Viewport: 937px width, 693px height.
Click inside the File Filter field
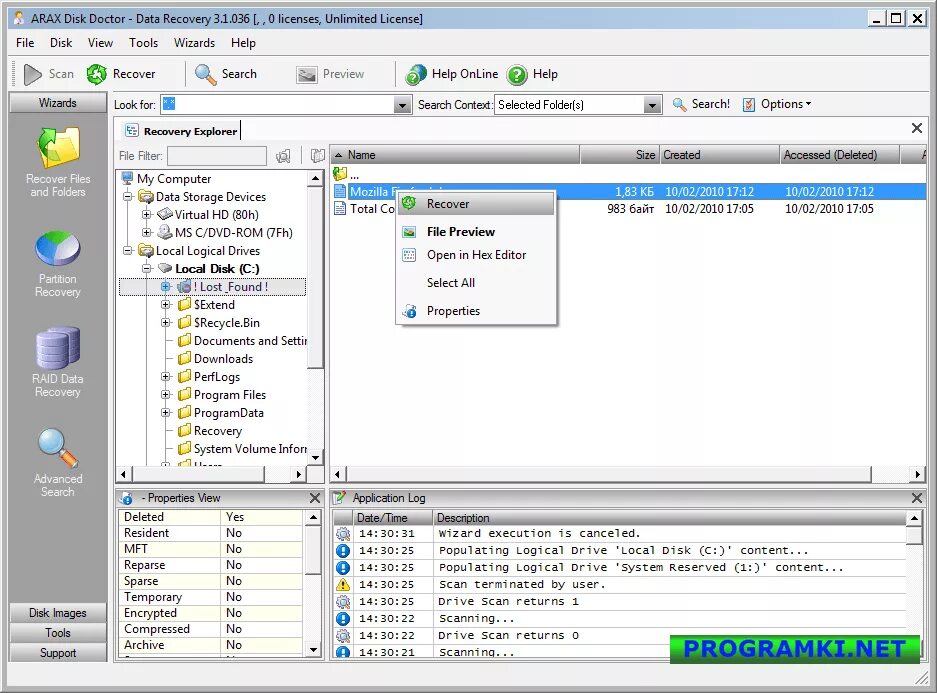click(x=217, y=156)
